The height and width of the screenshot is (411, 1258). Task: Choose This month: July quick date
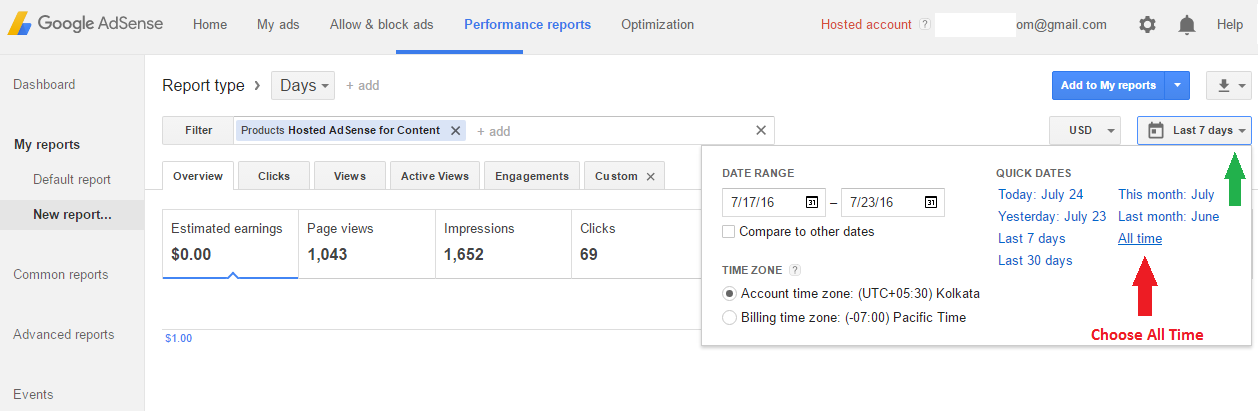(x=1166, y=195)
